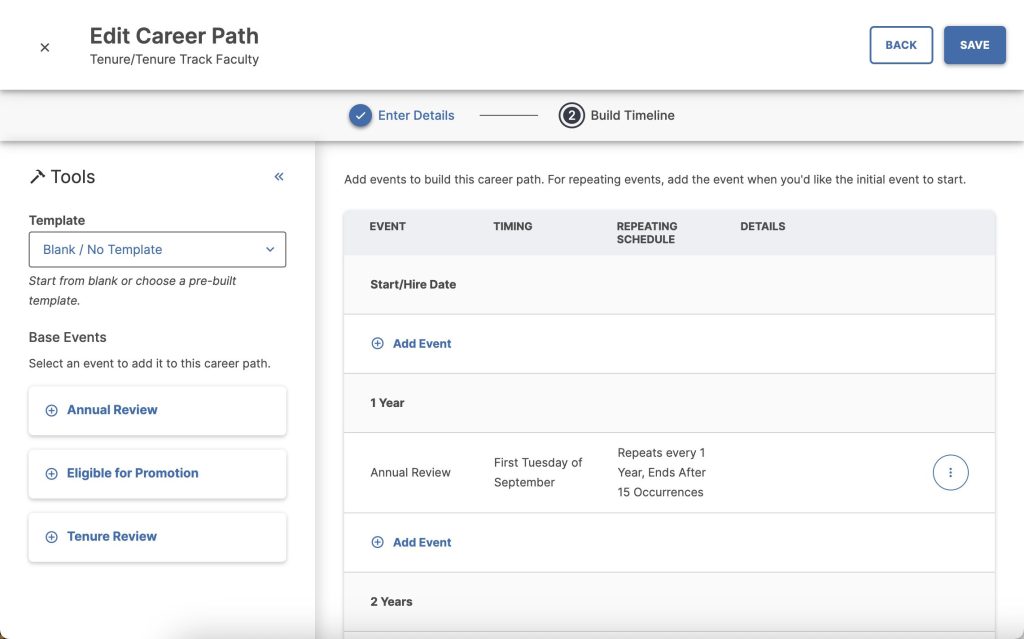Close the Edit Career Path dialog

pos(44,47)
